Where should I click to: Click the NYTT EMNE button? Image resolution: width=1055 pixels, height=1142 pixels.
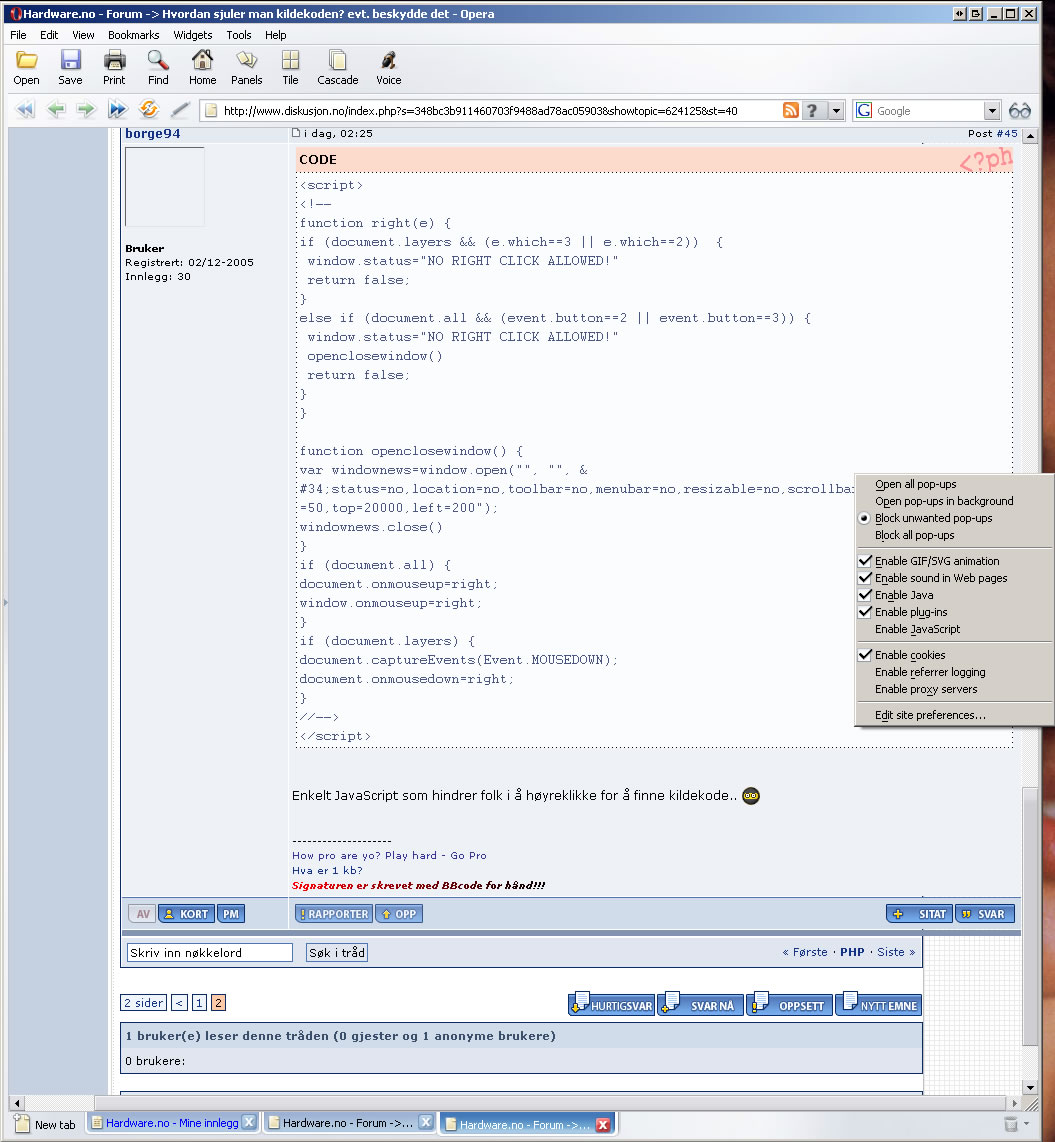[x=879, y=1005]
